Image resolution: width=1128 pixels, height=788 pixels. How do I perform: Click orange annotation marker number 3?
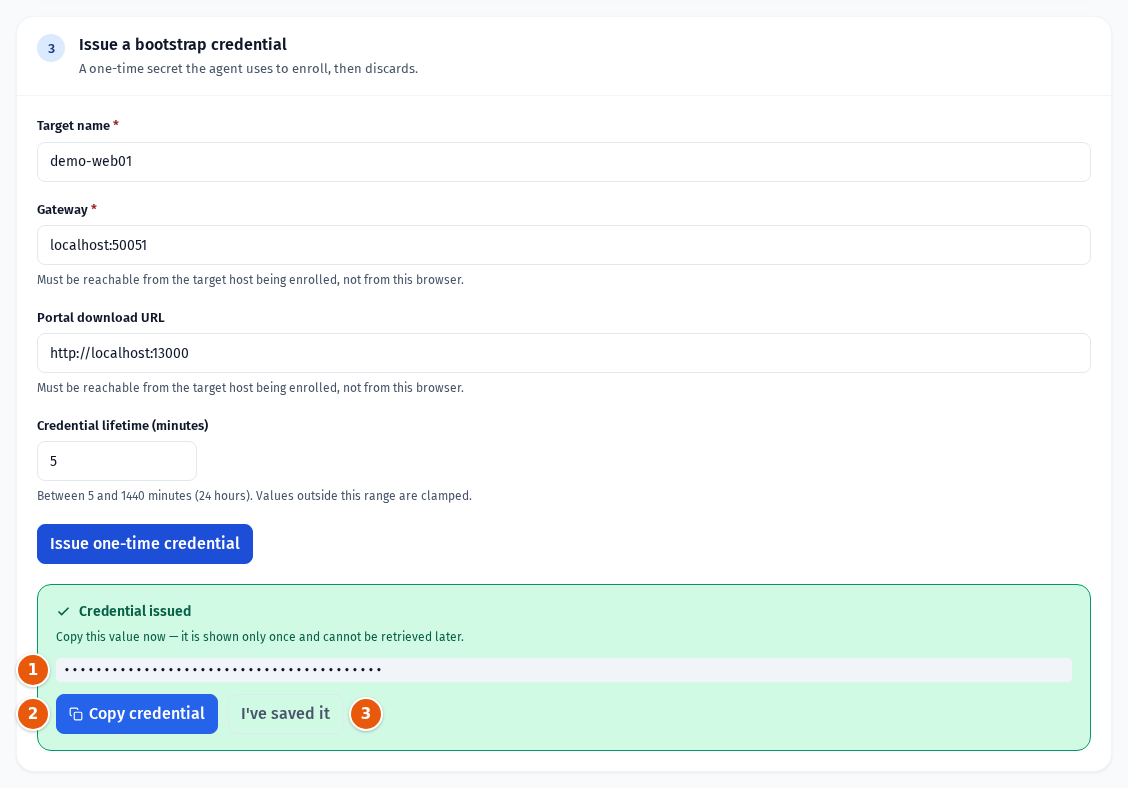click(365, 714)
